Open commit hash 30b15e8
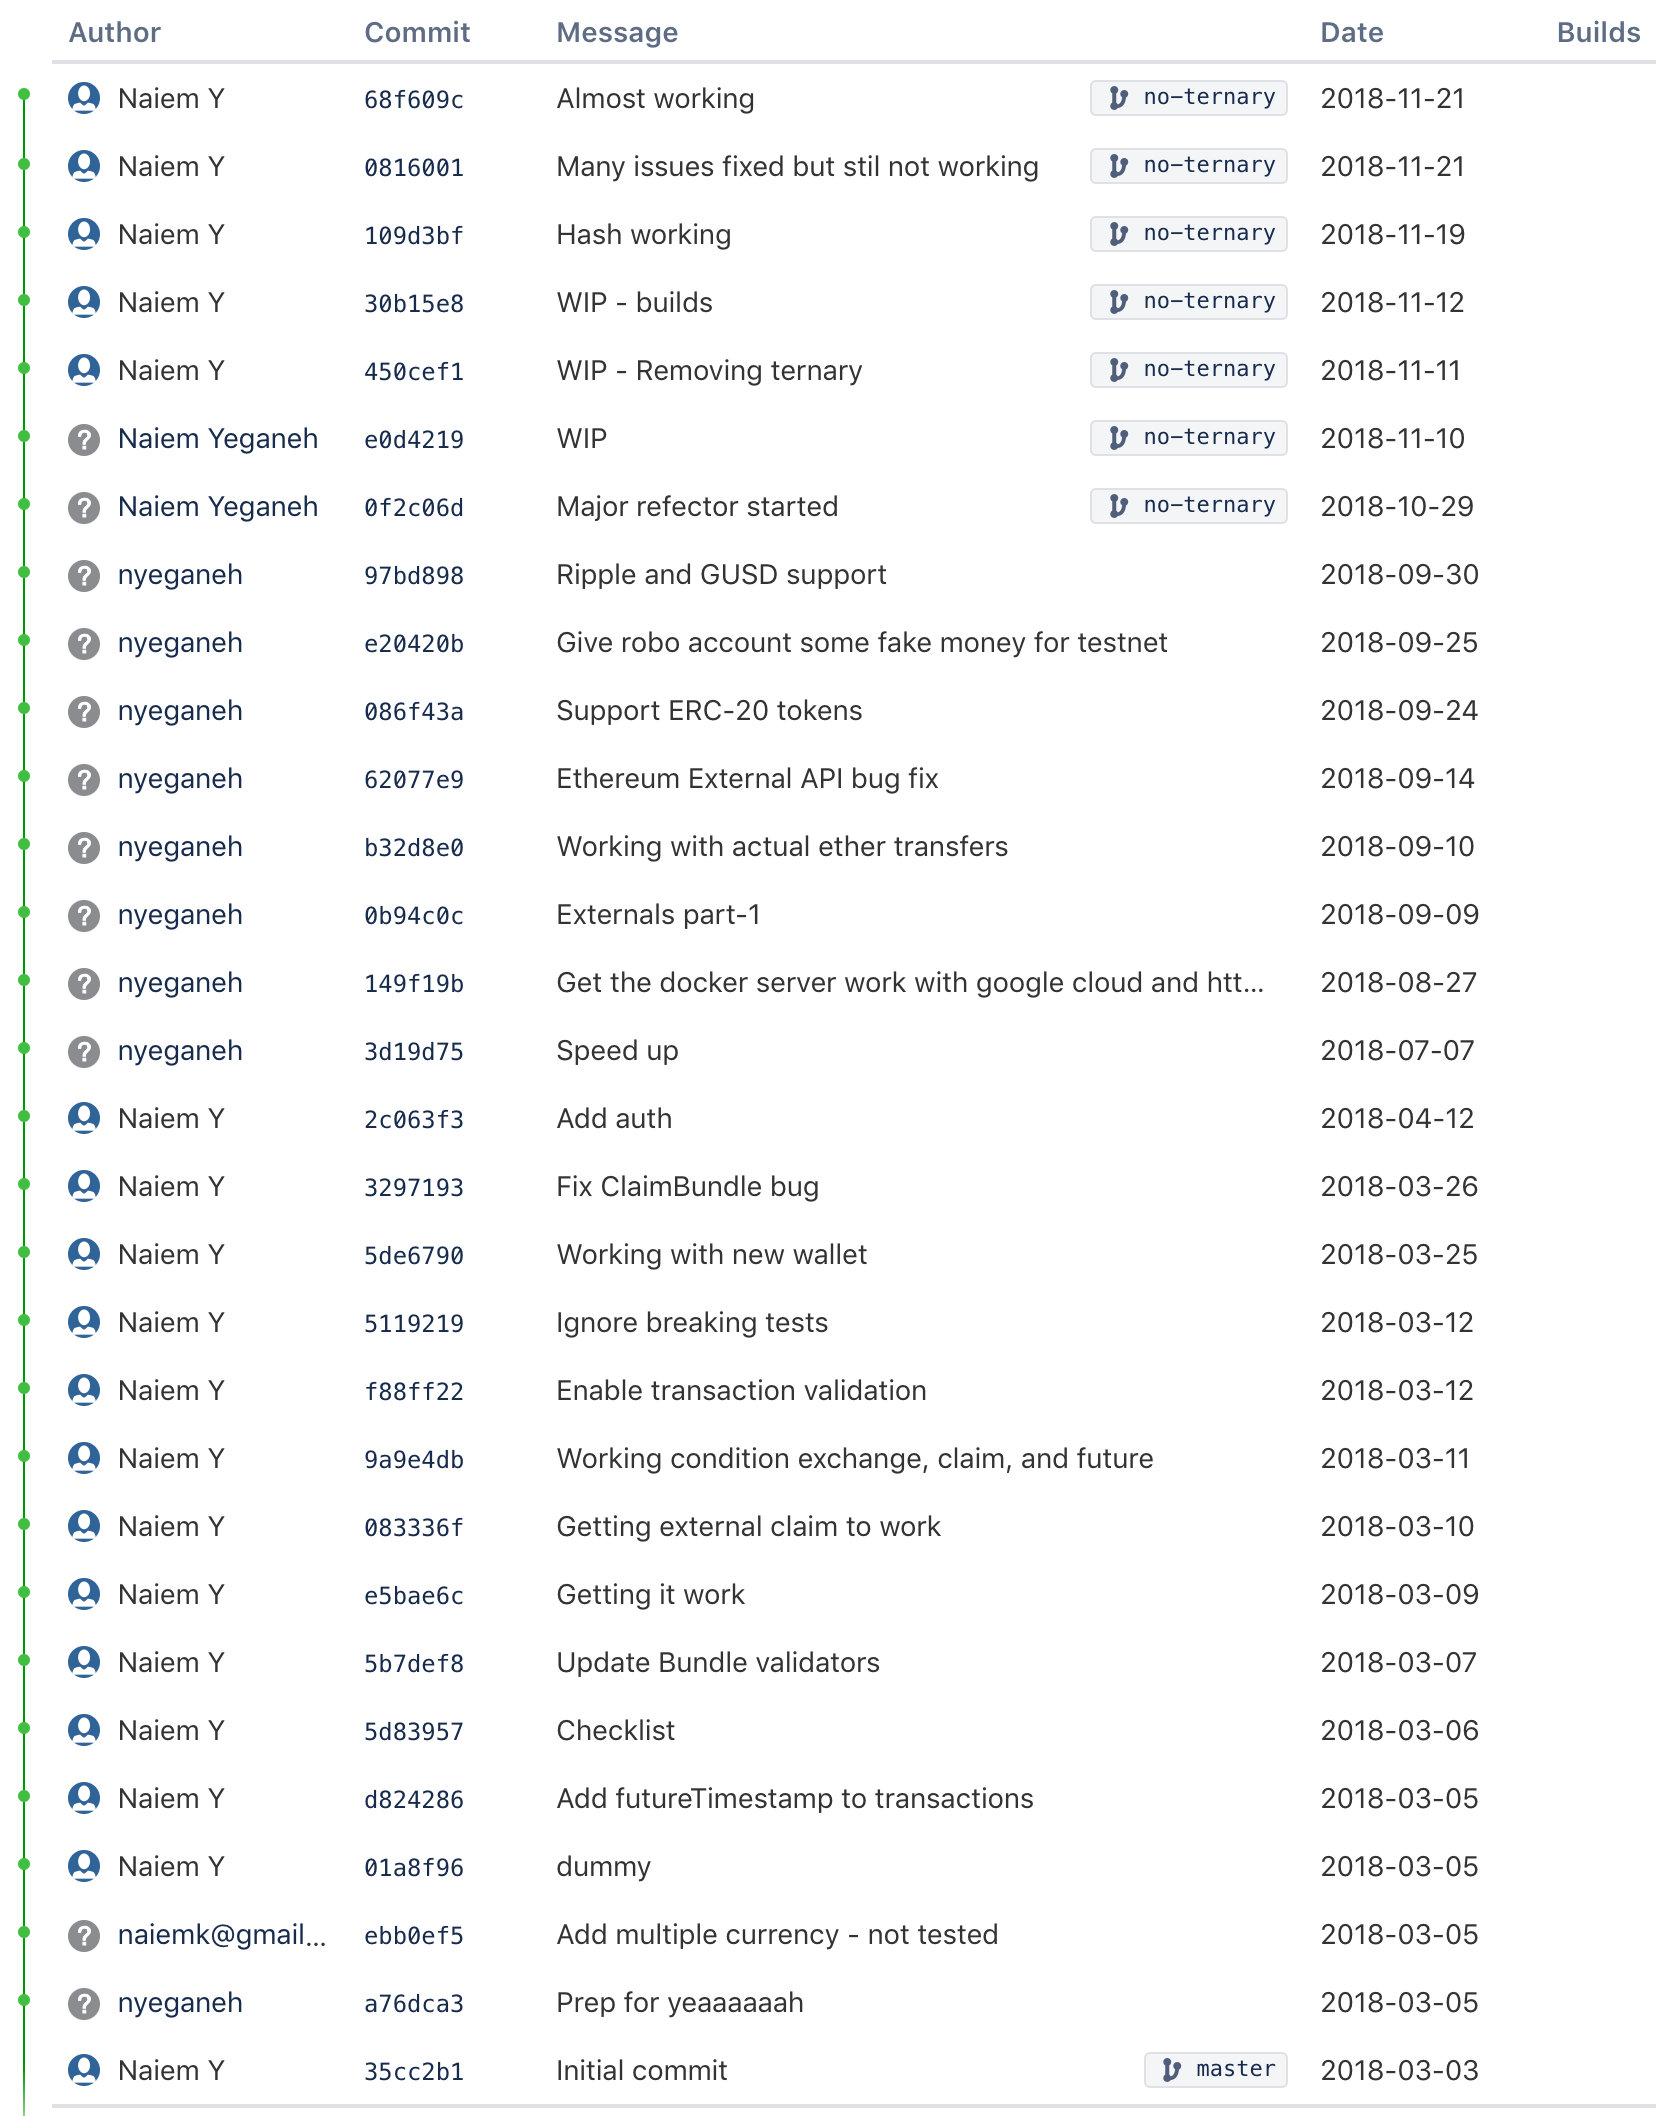Viewport: 1656px width, 2116px height. [413, 303]
